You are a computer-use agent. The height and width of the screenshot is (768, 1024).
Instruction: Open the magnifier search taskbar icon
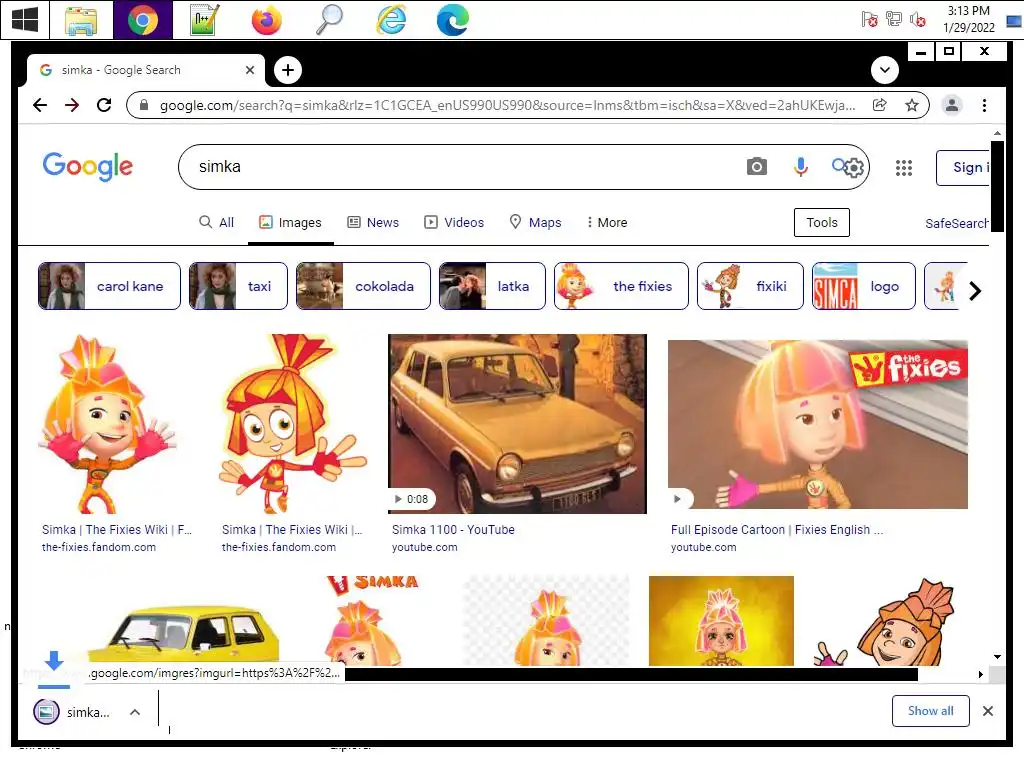tap(329, 20)
